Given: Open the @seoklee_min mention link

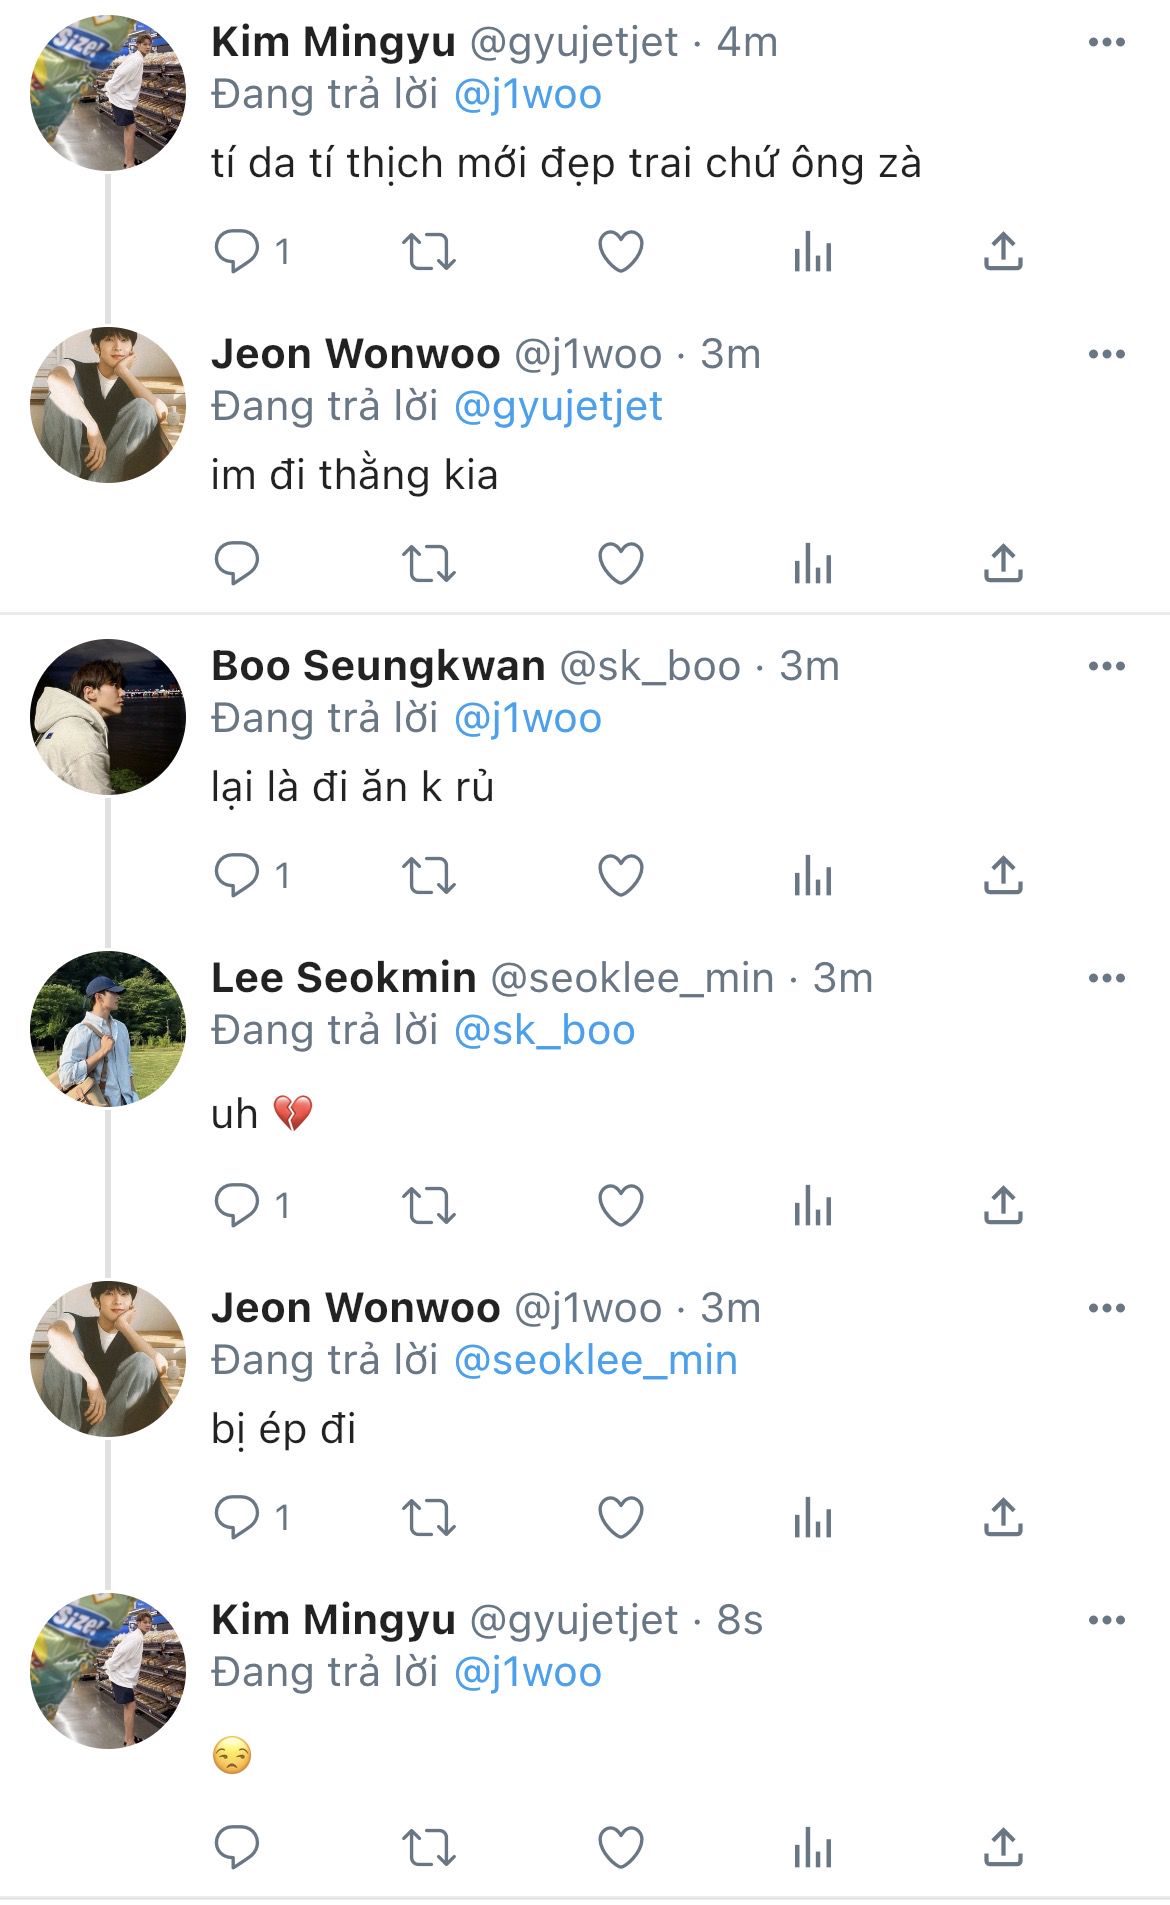Looking at the screenshot, I should (595, 1361).
